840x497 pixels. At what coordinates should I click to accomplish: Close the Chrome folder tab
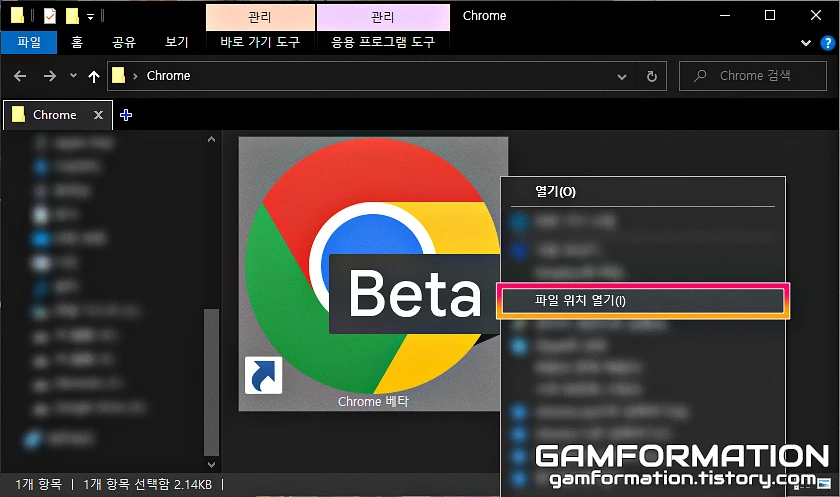point(99,115)
